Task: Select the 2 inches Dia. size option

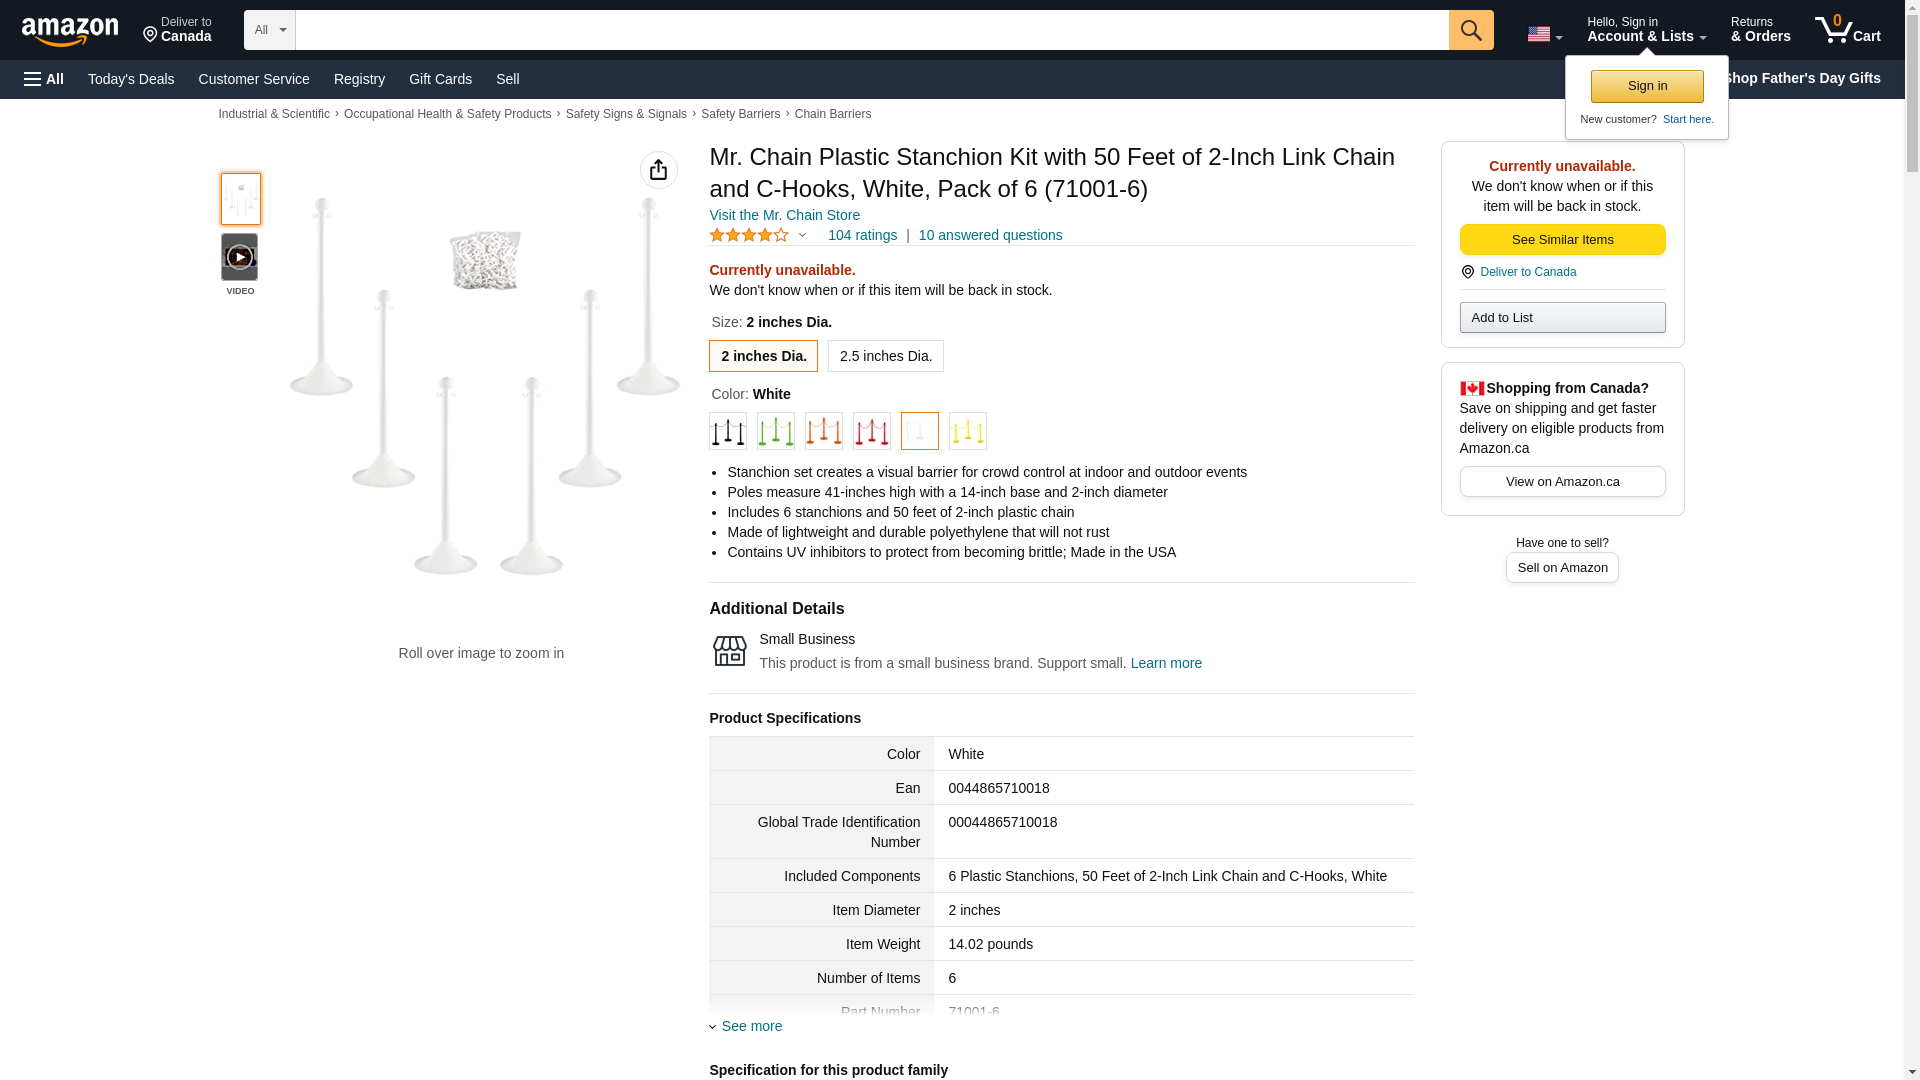Action: tap(763, 356)
